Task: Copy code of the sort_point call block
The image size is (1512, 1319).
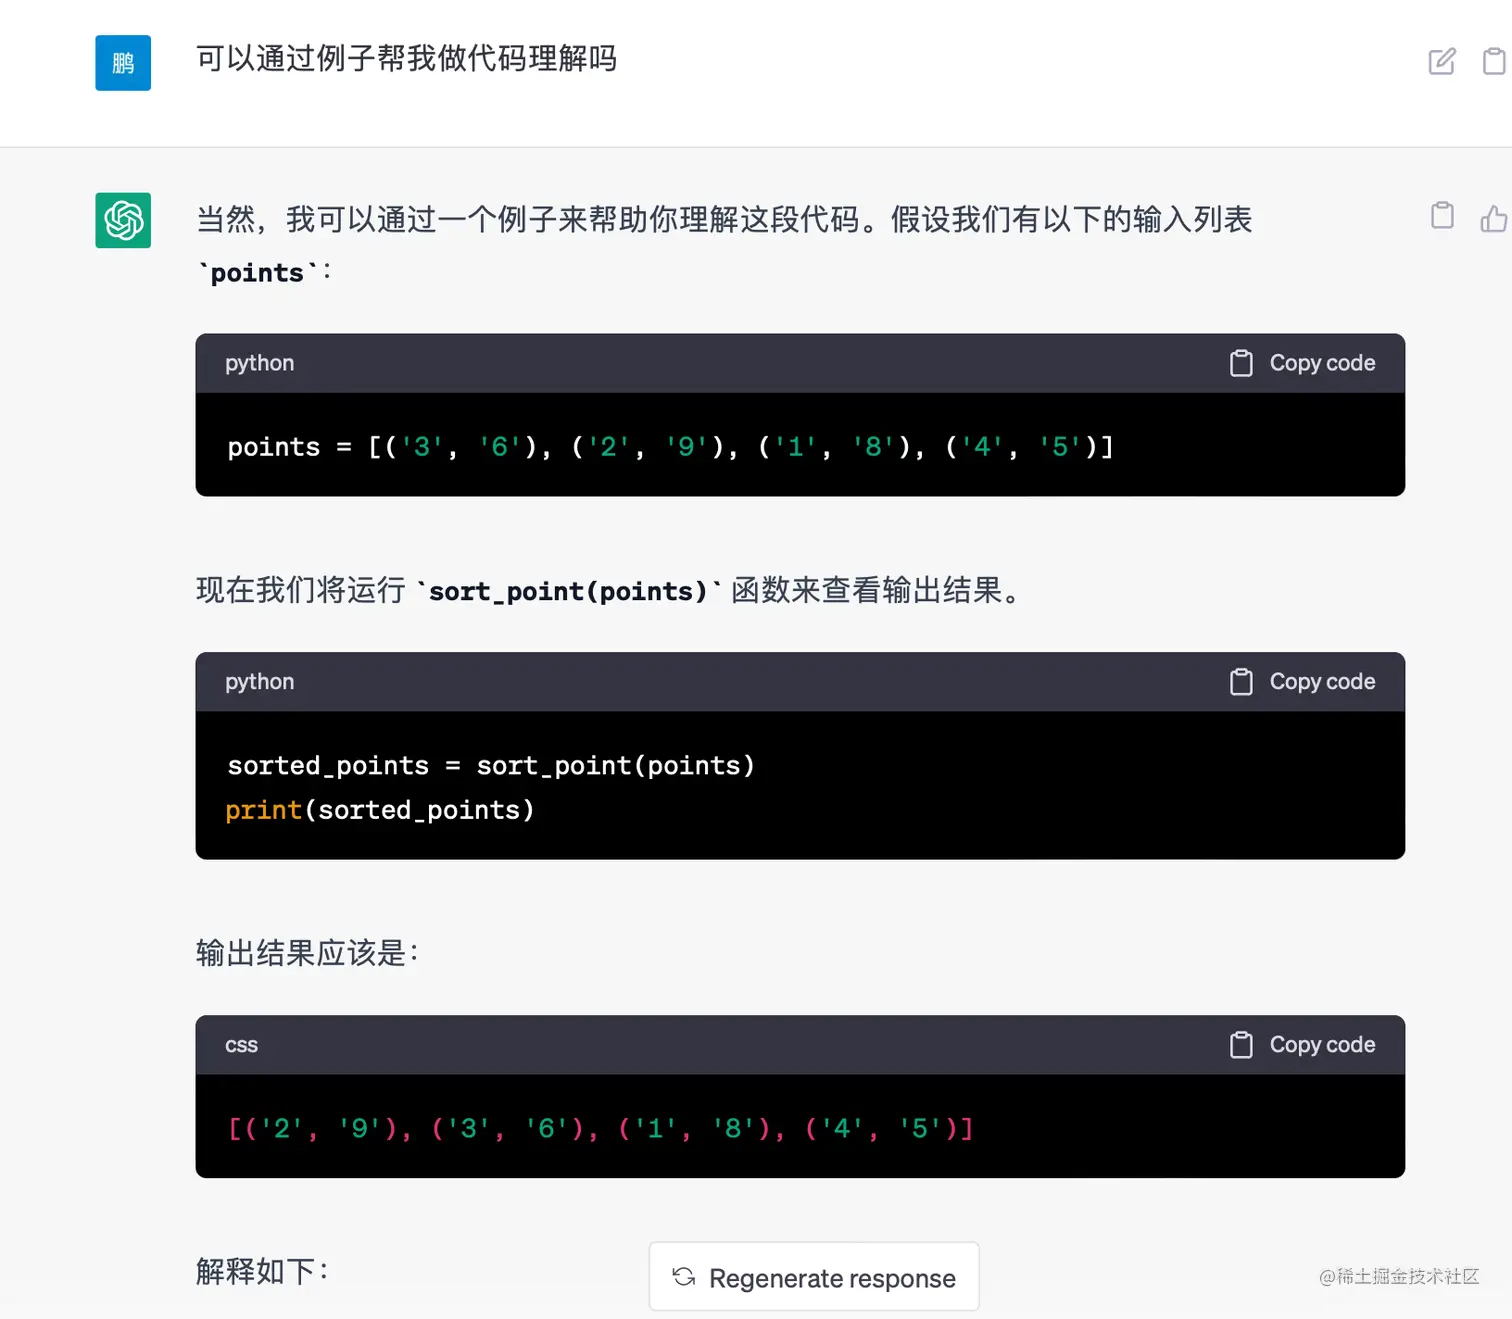Action: point(1302,682)
